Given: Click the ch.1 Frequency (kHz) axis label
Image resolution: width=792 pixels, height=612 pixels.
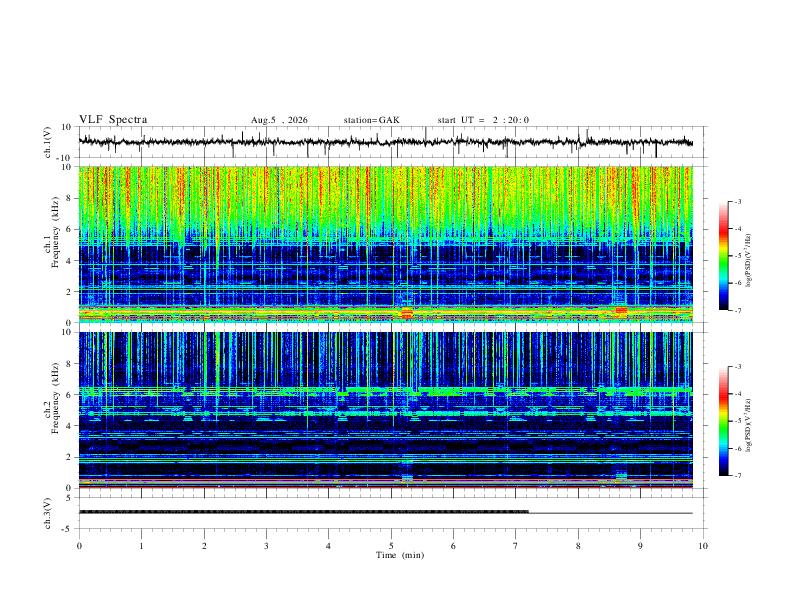Looking at the screenshot, I should pyautogui.click(x=55, y=232).
